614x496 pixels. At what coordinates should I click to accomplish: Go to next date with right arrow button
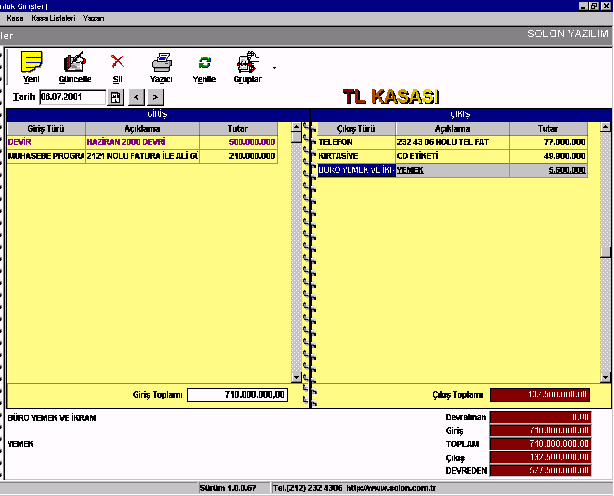coord(155,97)
